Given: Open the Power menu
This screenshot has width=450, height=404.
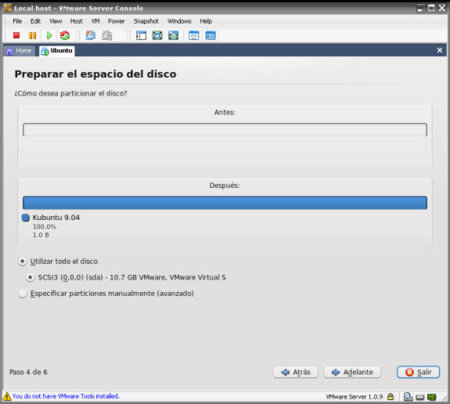Looking at the screenshot, I should point(116,21).
